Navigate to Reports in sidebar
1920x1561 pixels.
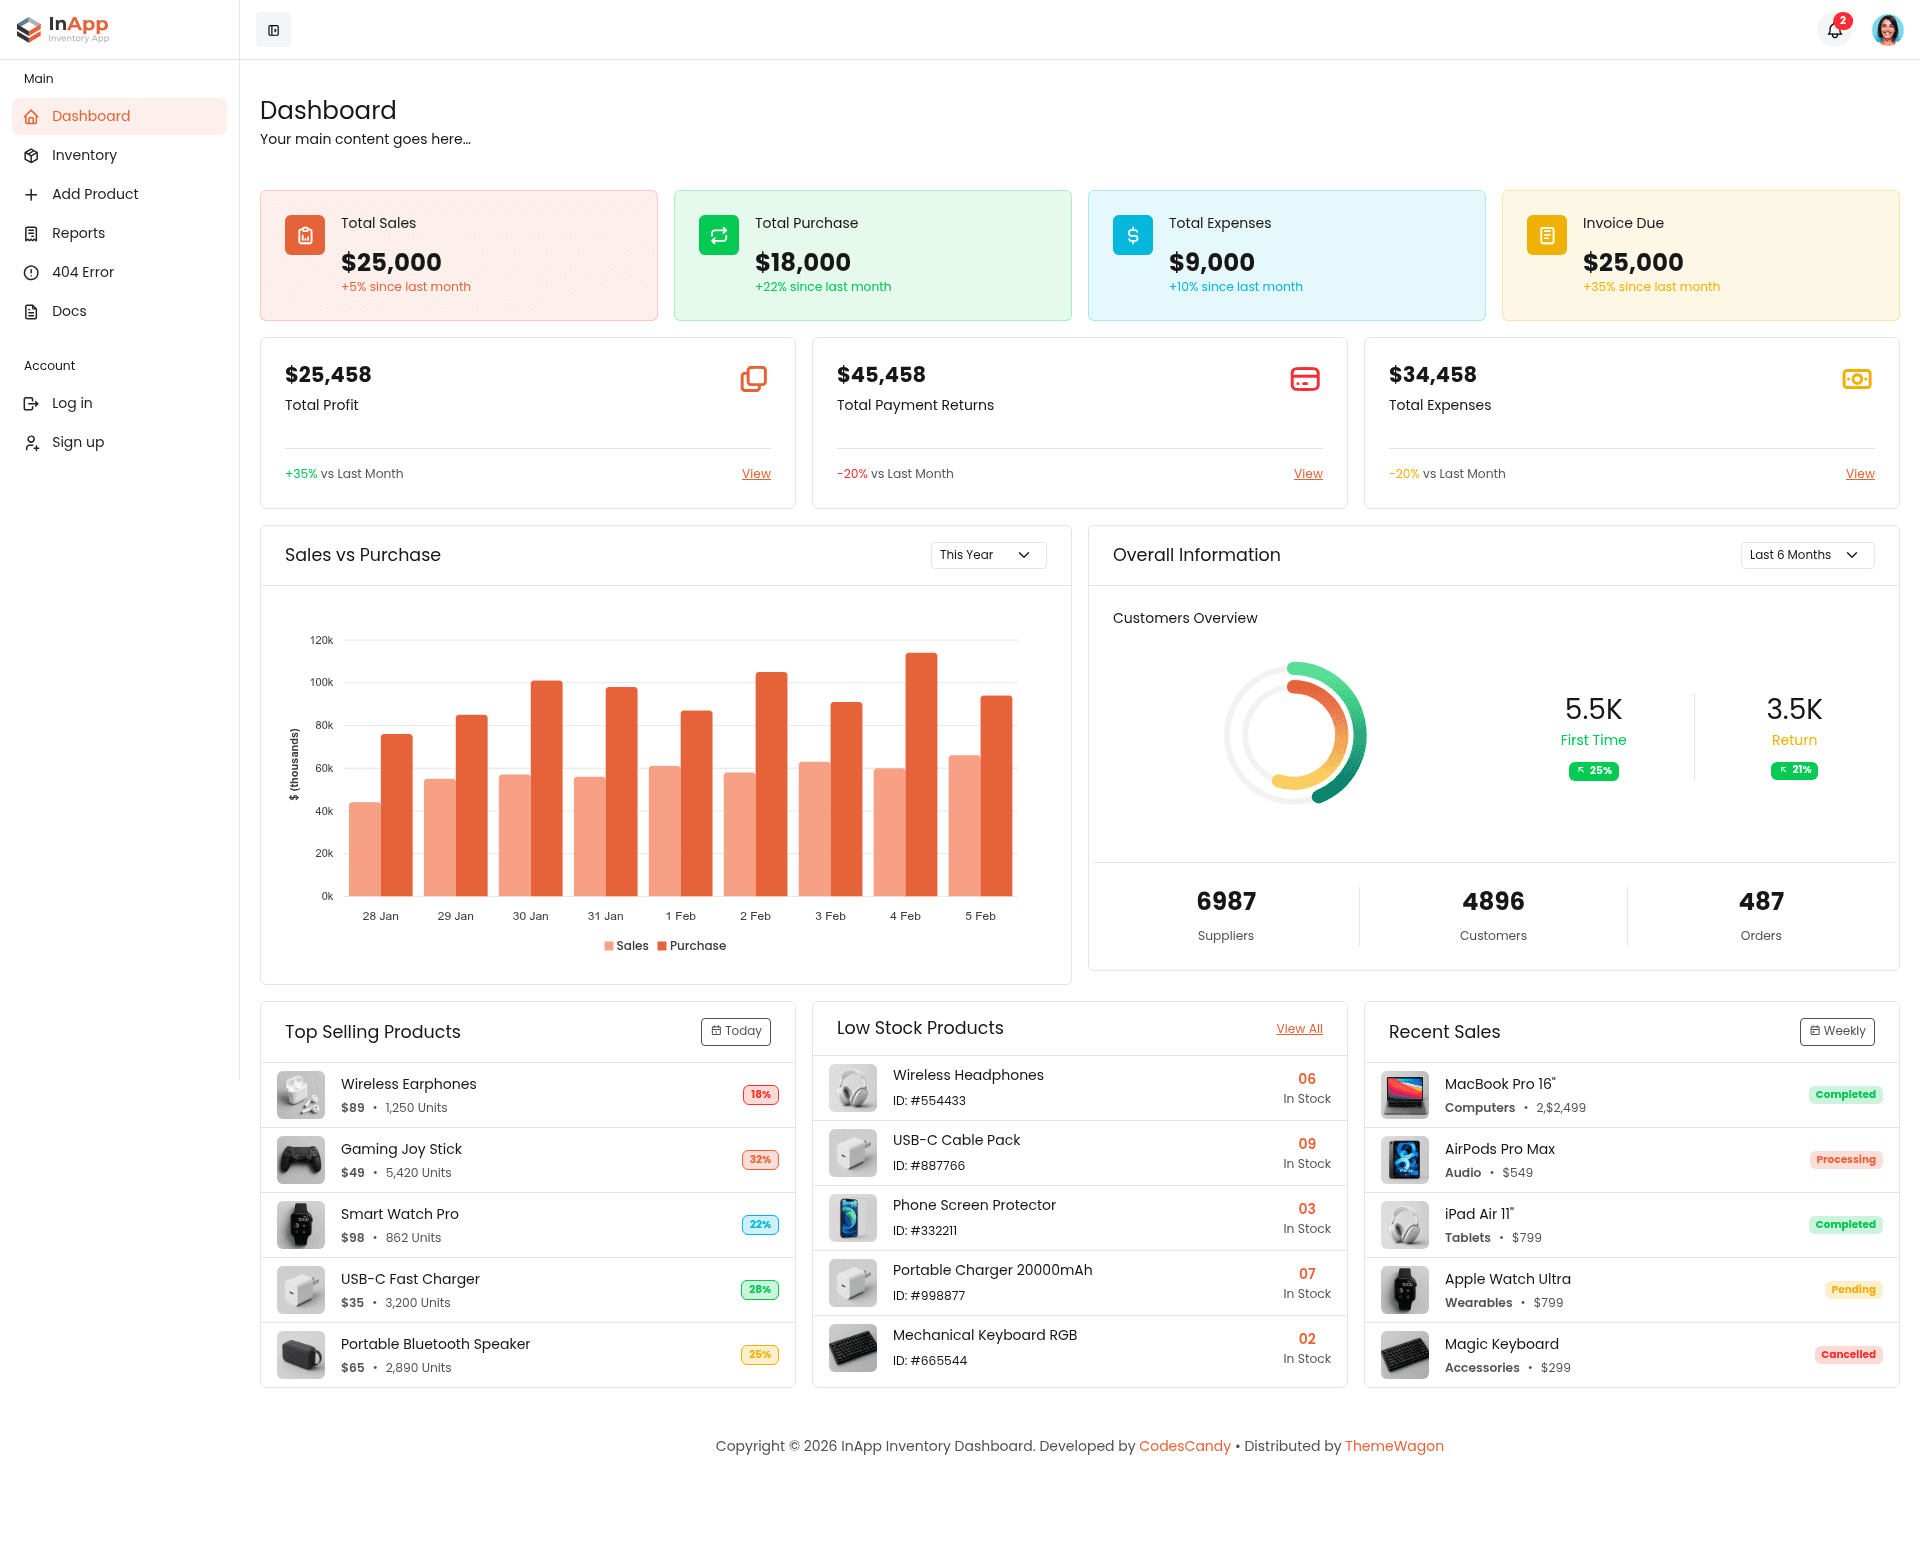point(119,233)
